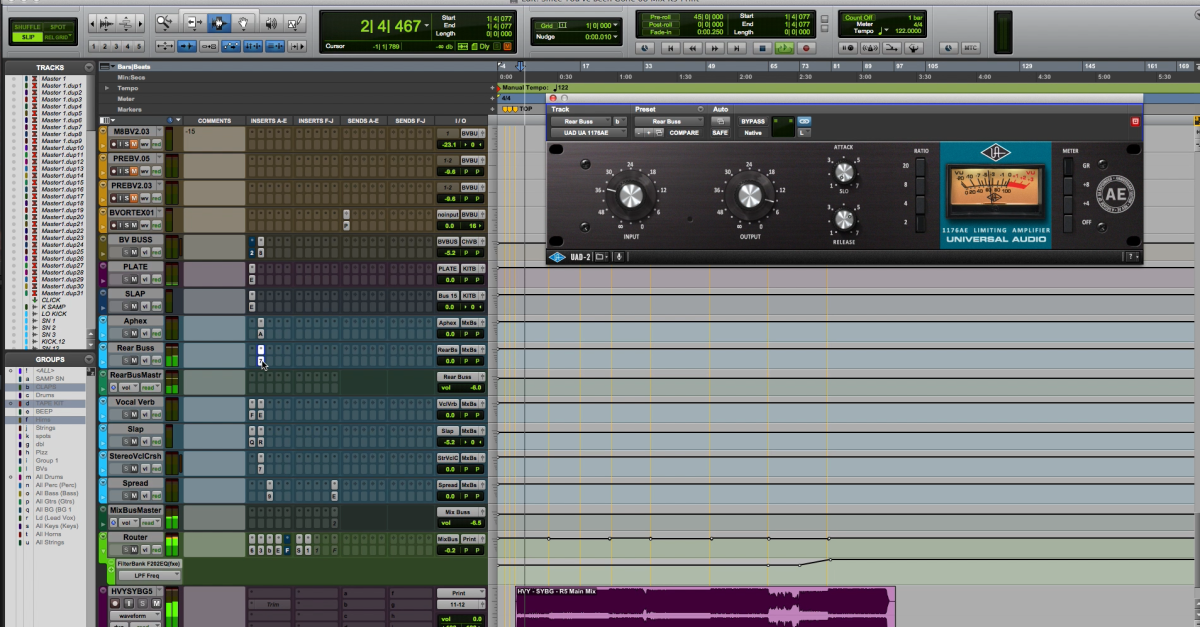Viewport: 1200px width, 627px height.
Task: Mute the PLATE track
Action: click(x=134, y=278)
